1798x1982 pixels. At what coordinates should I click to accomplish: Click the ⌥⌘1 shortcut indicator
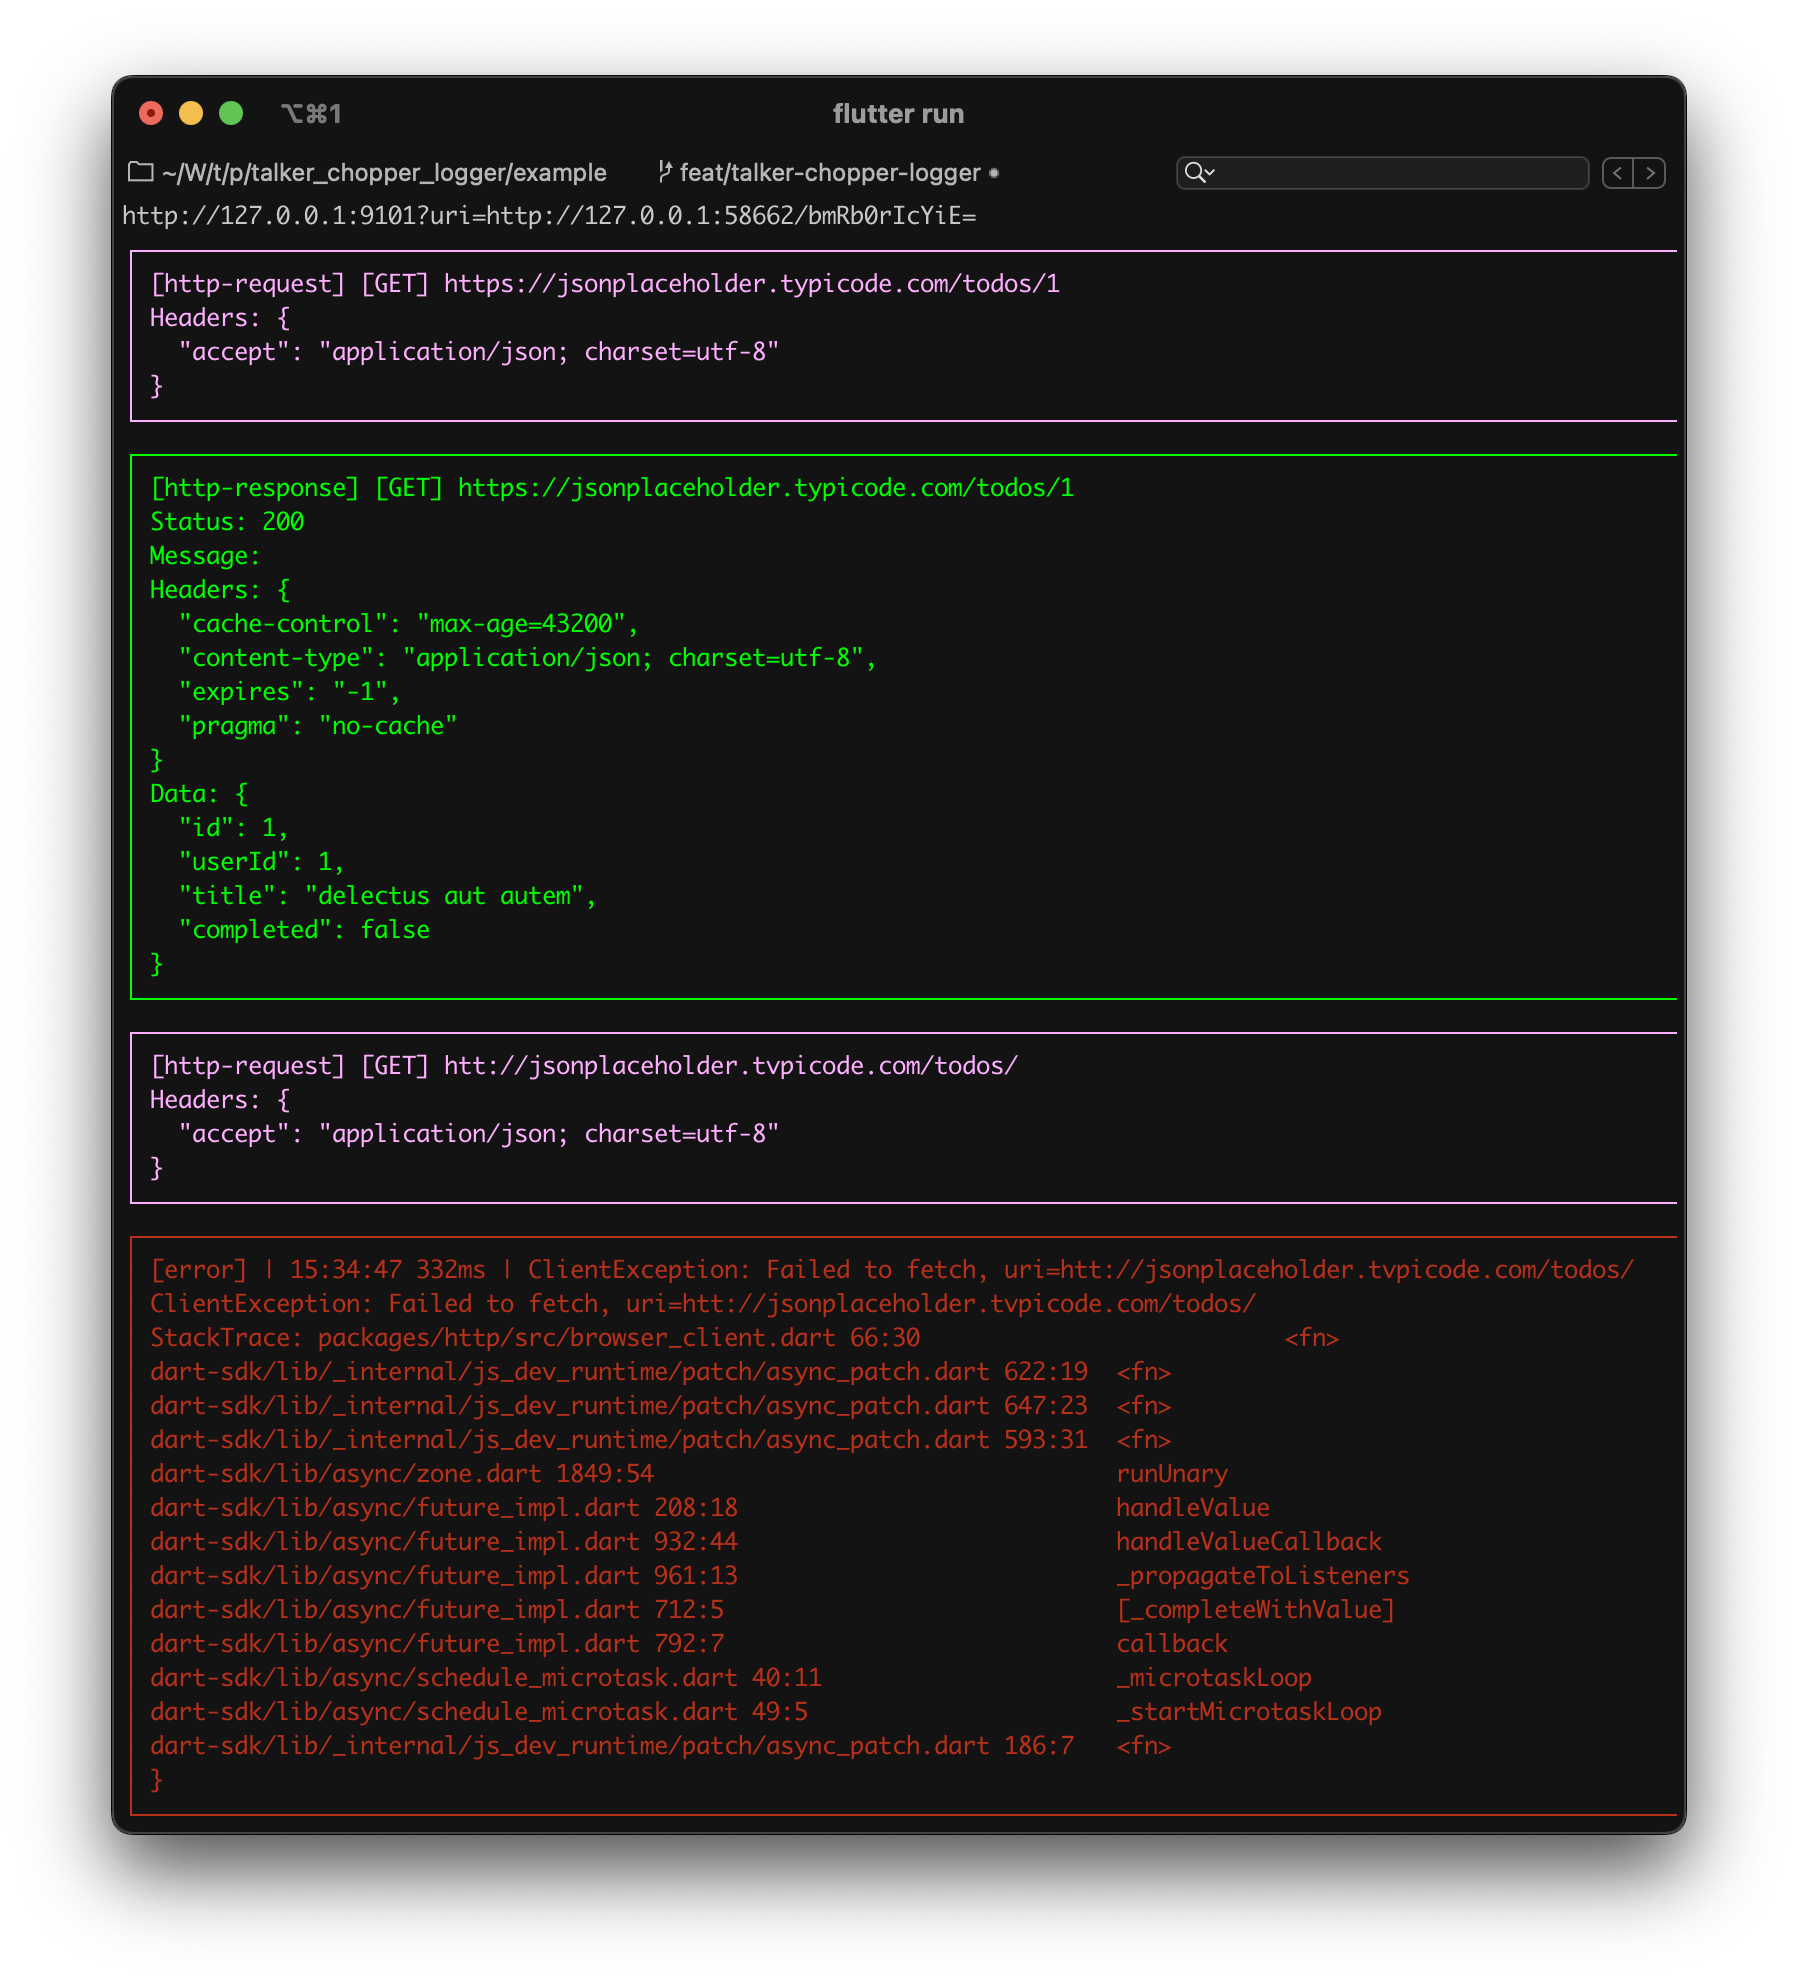click(x=311, y=114)
